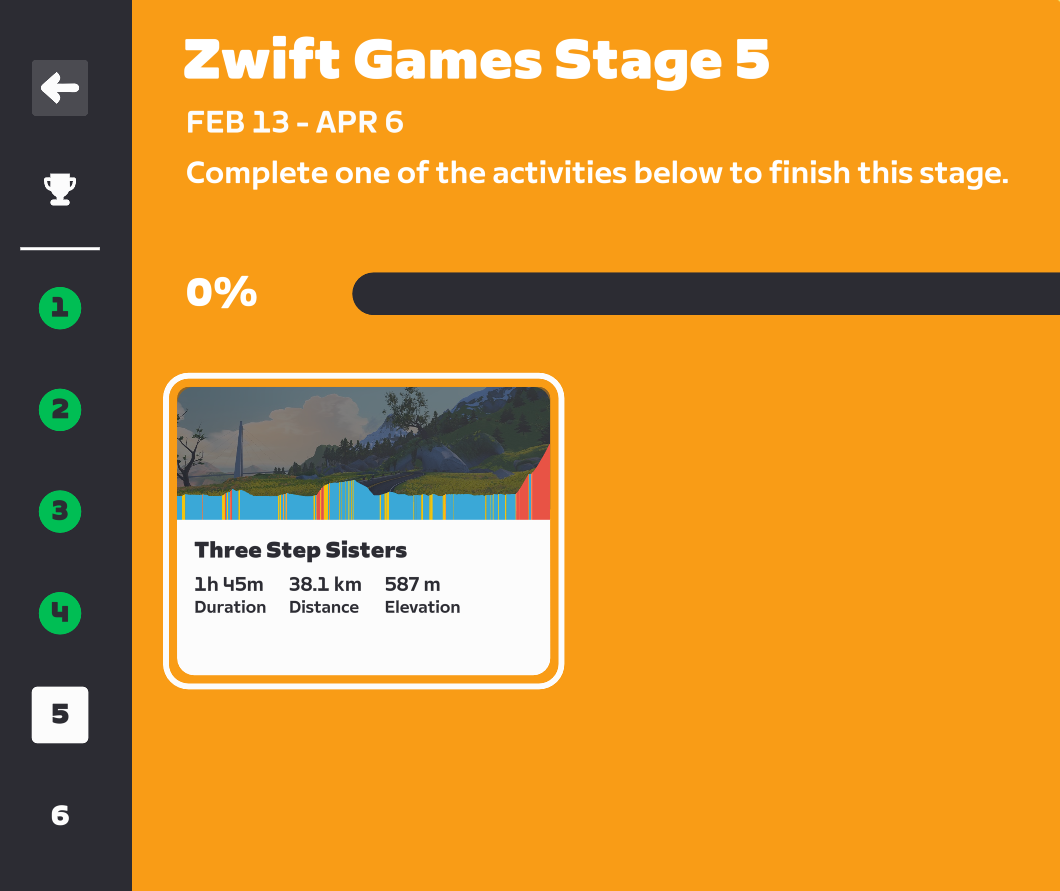Click the 587 m Elevation stat
The height and width of the screenshot is (891, 1060).
click(422, 594)
